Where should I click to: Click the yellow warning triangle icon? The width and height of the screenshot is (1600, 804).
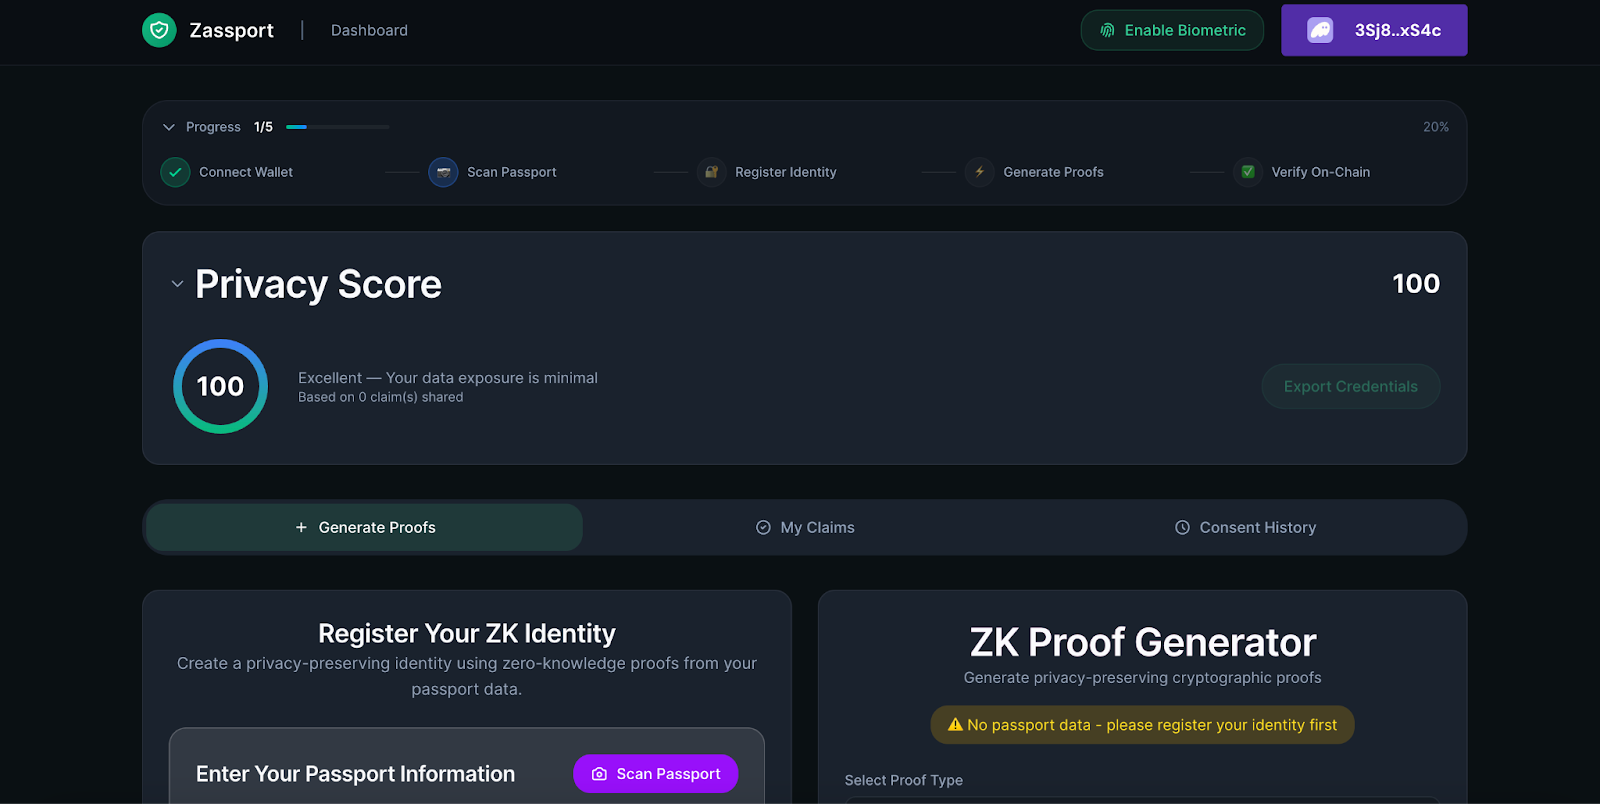(x=955, y=725)
